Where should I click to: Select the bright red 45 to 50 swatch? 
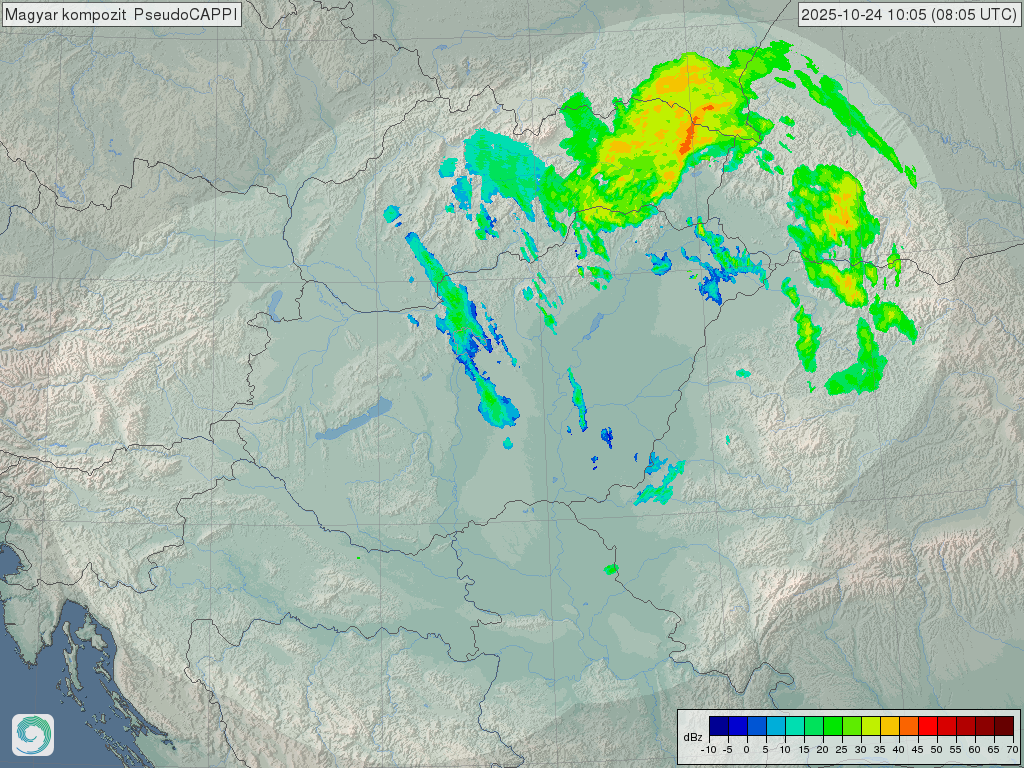click(x=927, y=726)
